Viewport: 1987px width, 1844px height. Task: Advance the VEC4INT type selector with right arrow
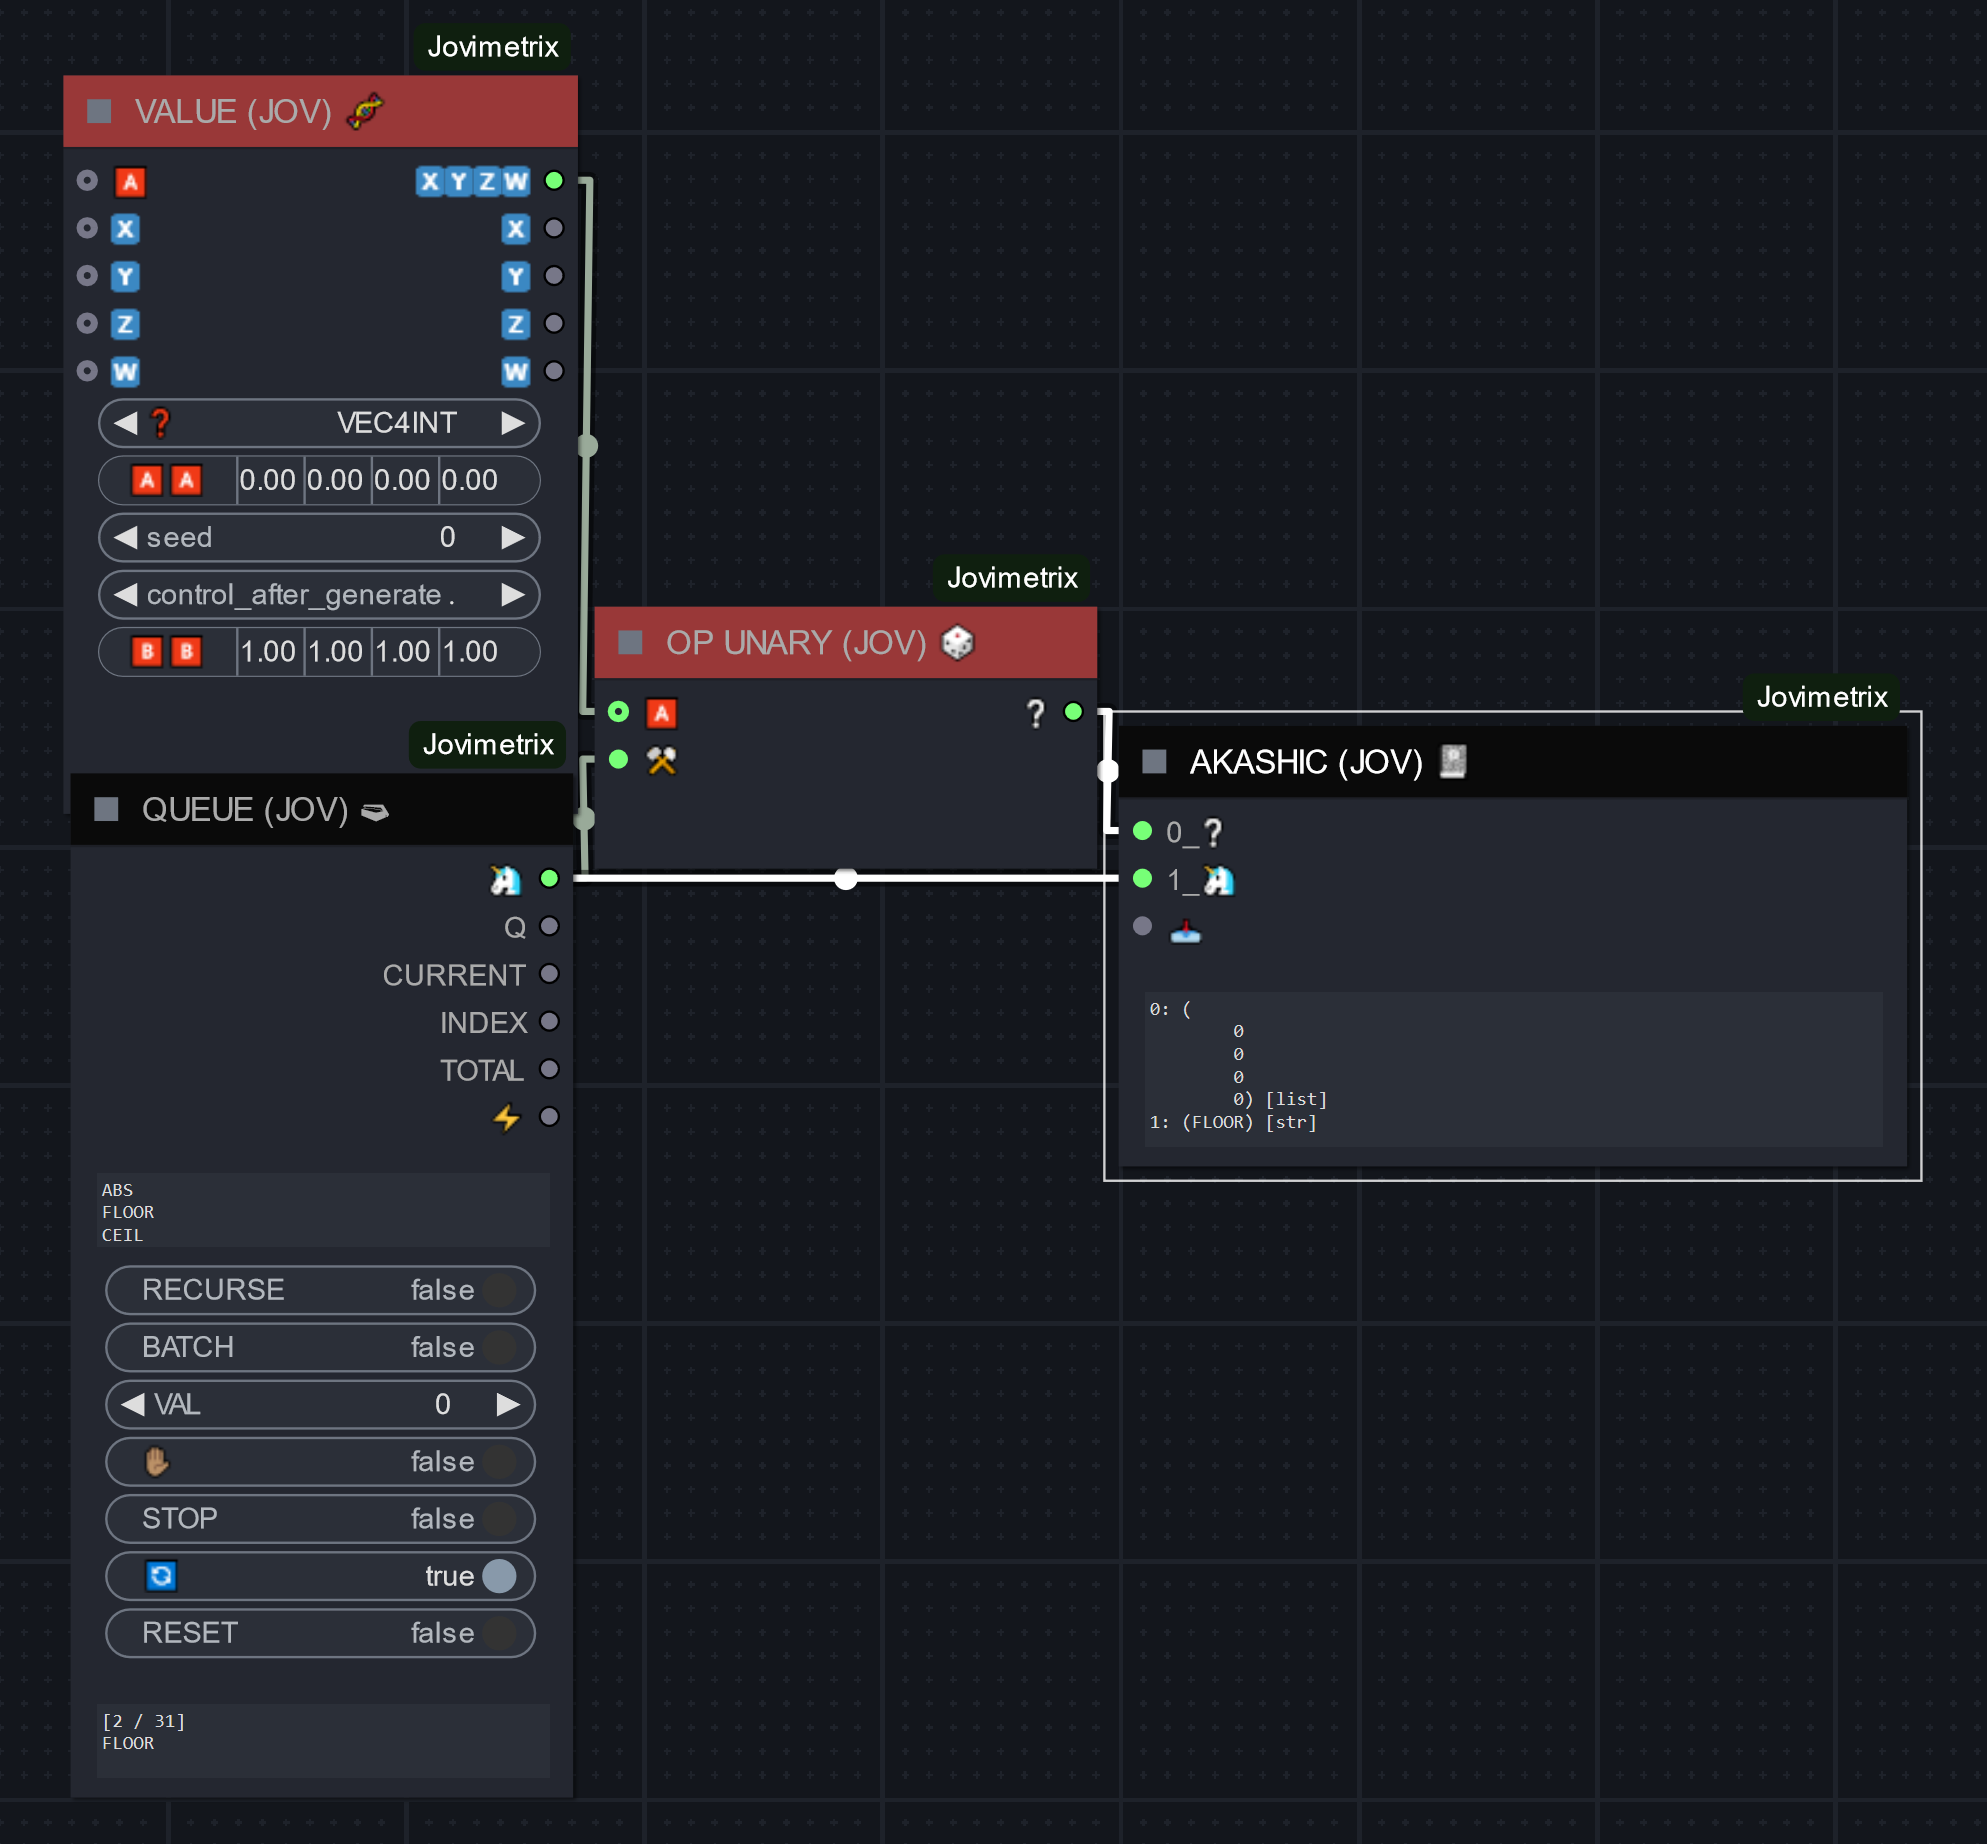(x=512, y=423)
